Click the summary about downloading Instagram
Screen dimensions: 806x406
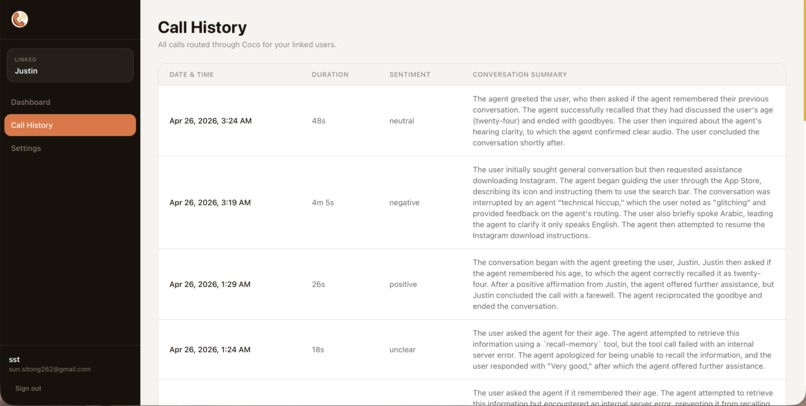point(623,202)
